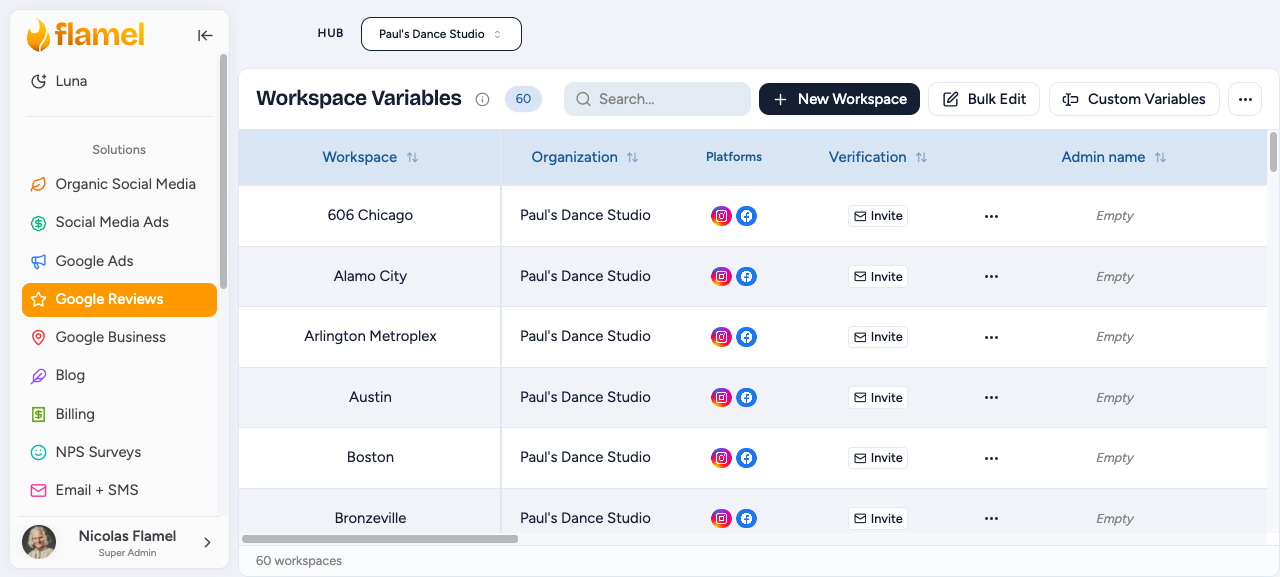Click Facebook icon in Arlington Metroplex row
Screen dimensions: 1280x577
(746, 337)
